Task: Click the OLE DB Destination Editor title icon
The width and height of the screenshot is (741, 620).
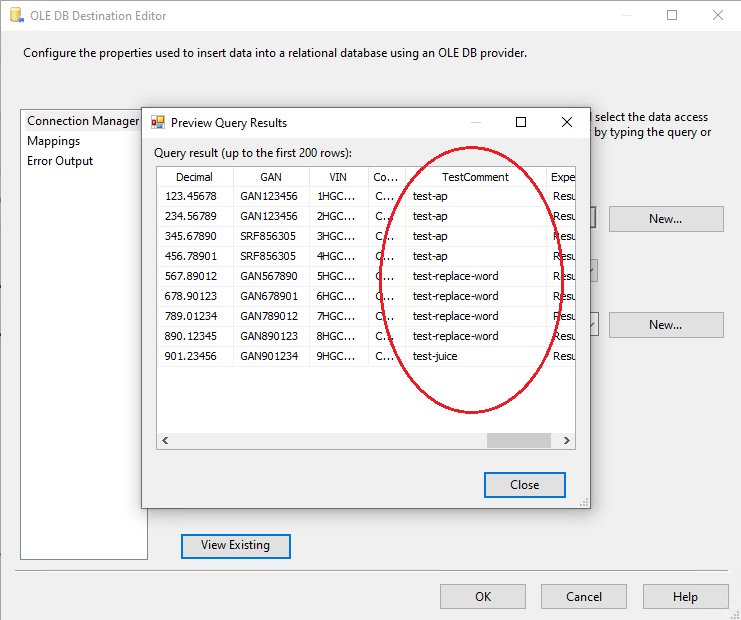Action: click(x=15, y=16)
